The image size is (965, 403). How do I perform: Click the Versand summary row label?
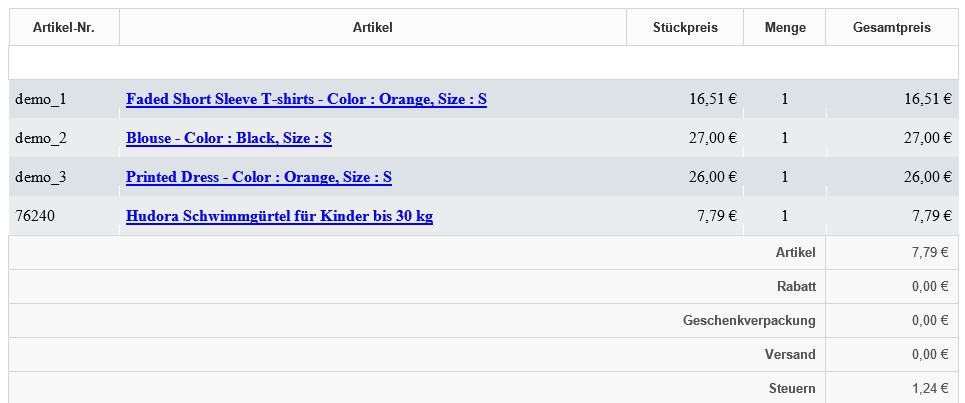coord(790,354)
